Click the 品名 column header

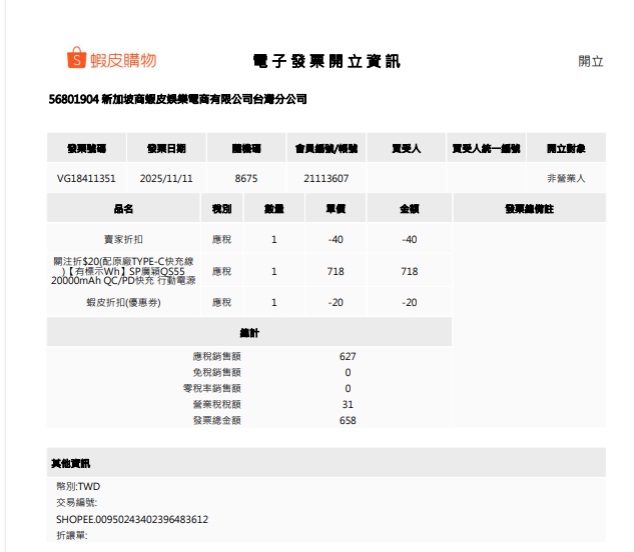click(x=123, y=209)
